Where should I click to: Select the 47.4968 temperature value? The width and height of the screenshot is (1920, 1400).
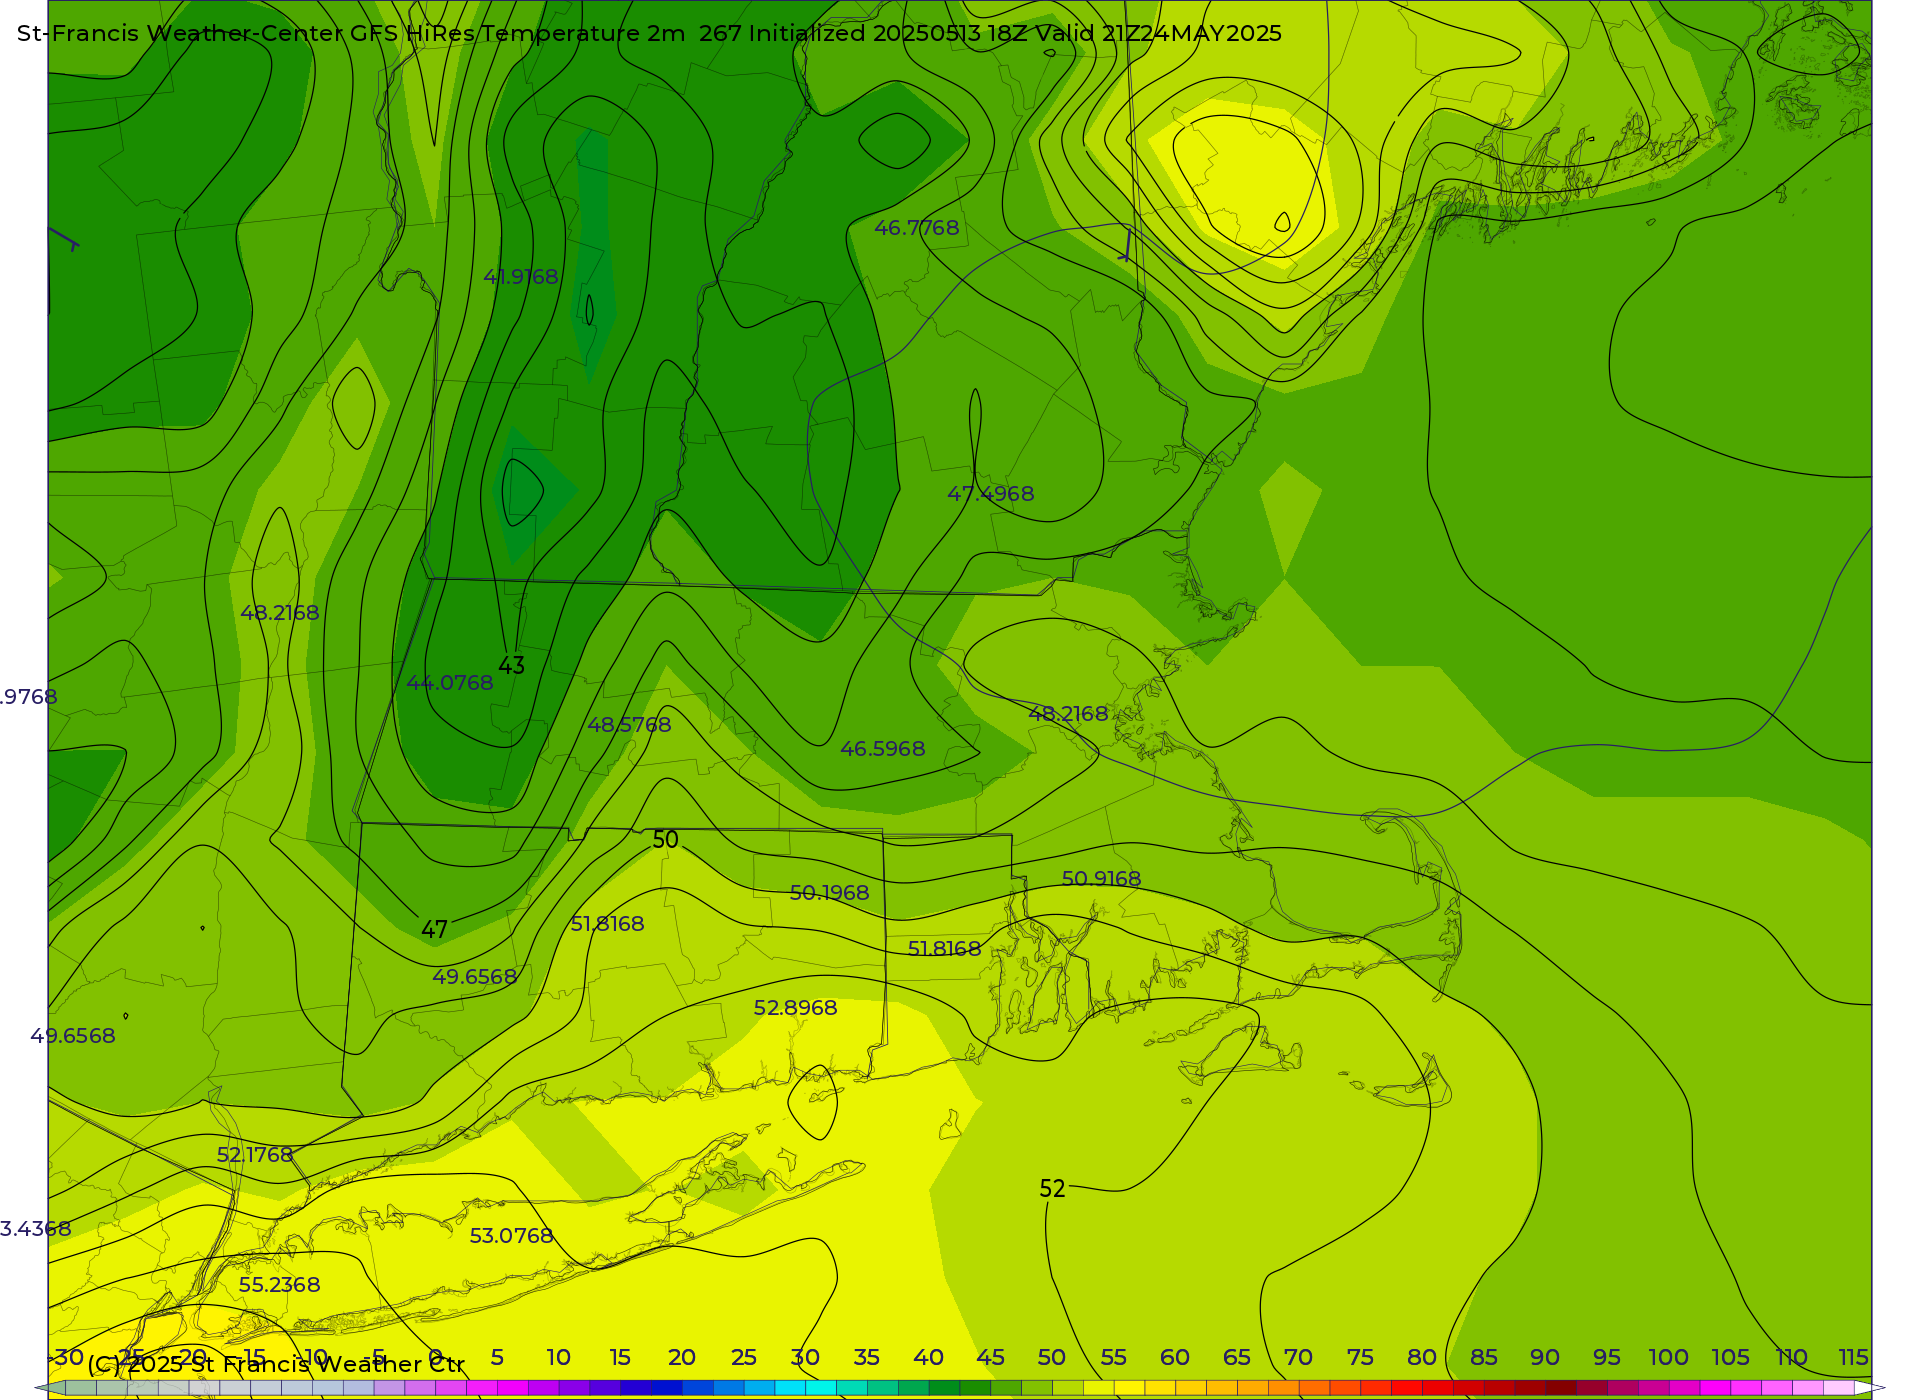[990, 494]
